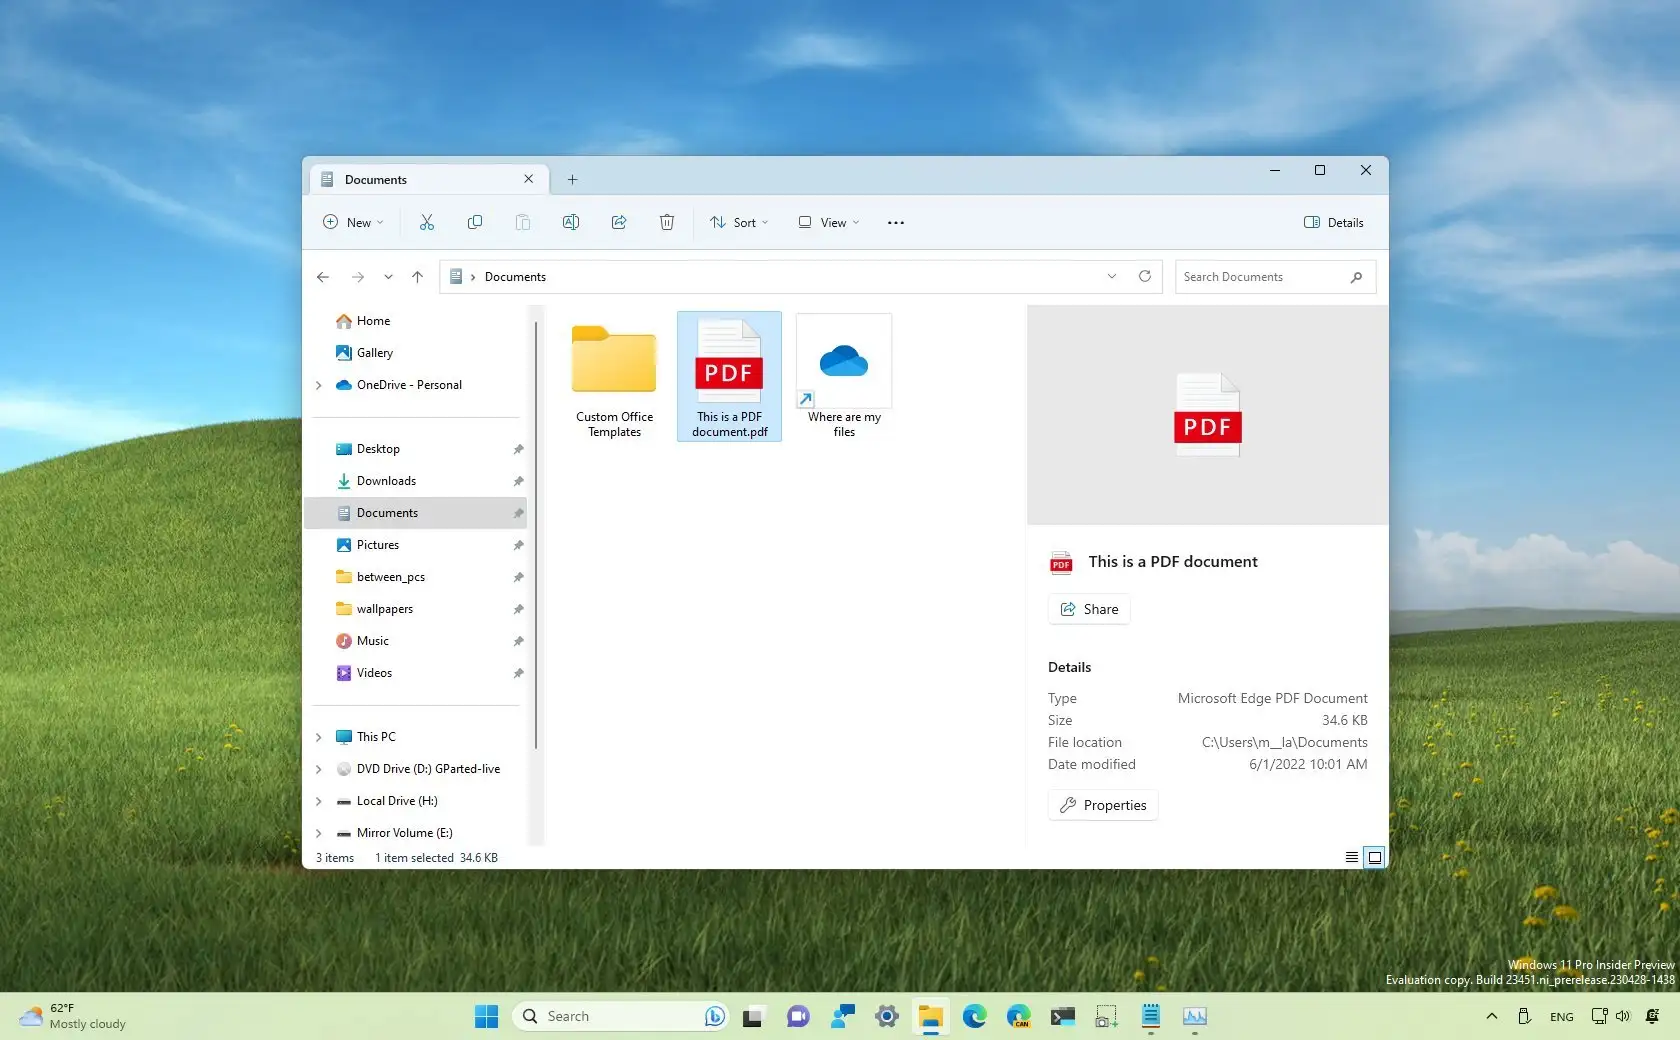Open Task View from taskbar

753,1016
